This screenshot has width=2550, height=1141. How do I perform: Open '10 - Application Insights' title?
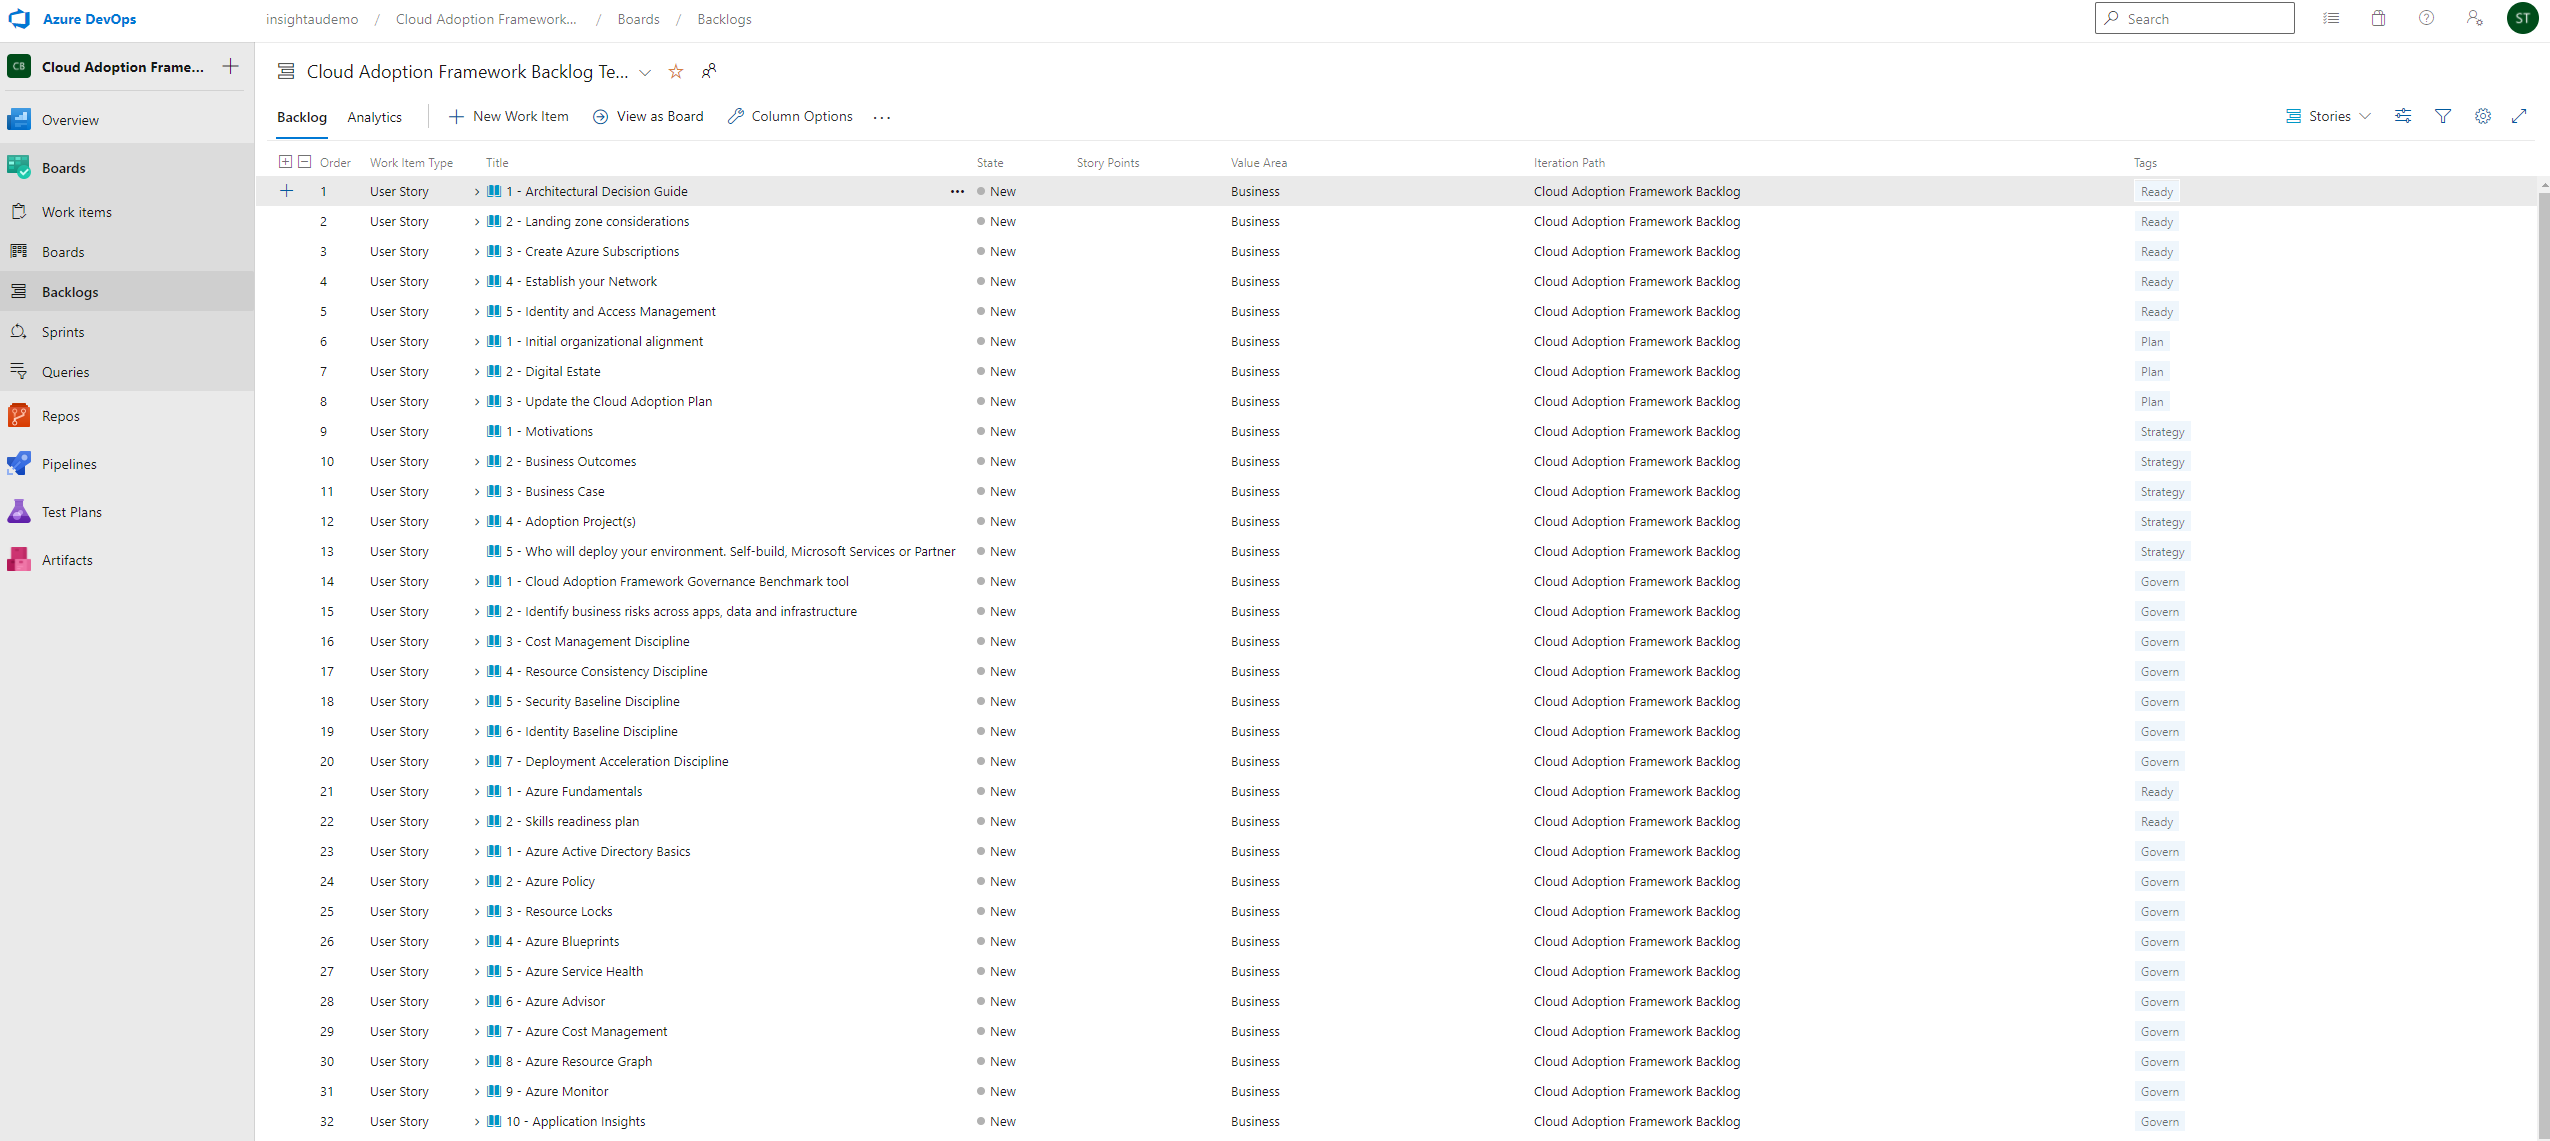click(575, 1122)
